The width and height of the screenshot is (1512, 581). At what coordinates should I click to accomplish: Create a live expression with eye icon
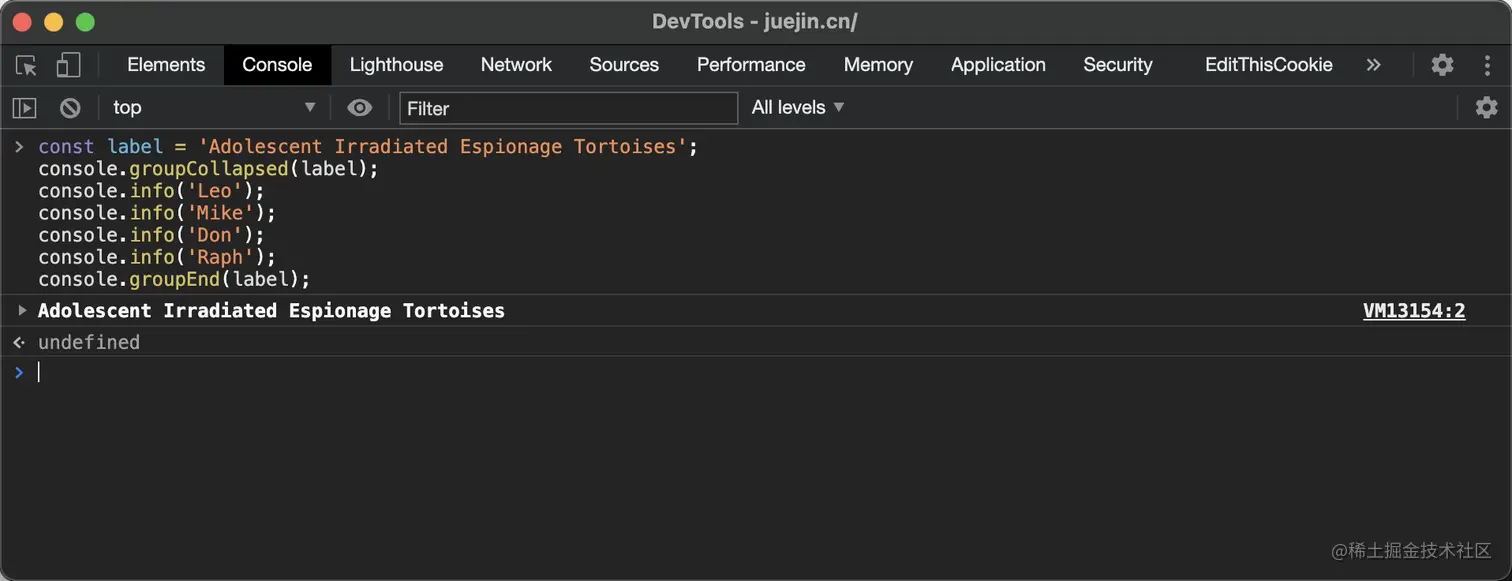[x=360, y=107]
